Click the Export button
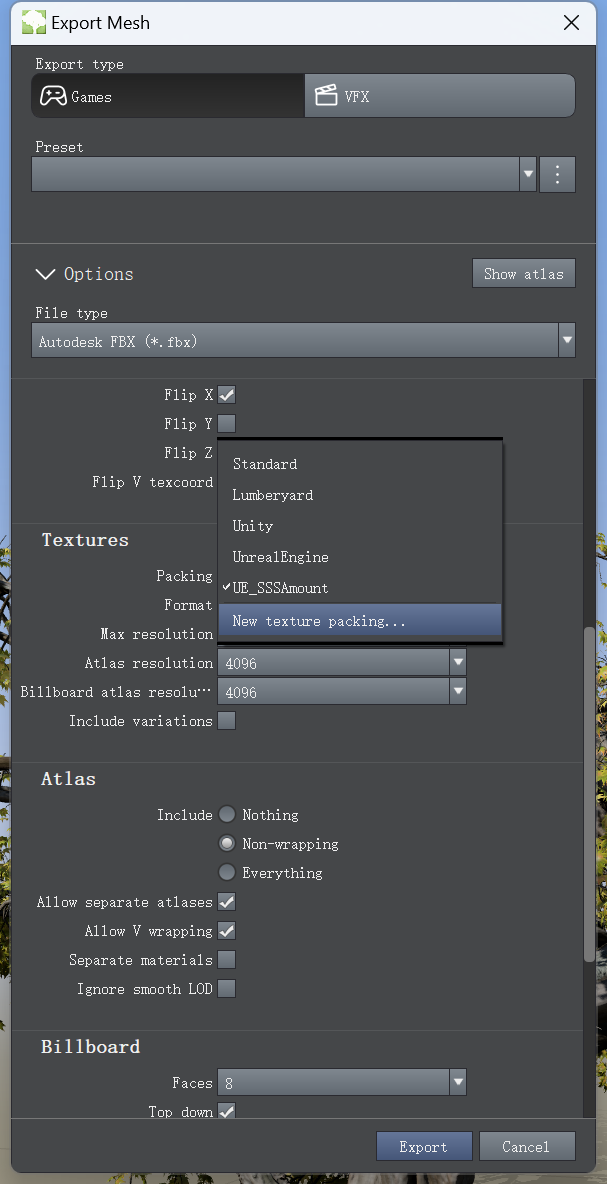Screen dimensions: 607x1184 coord(423,1146)
